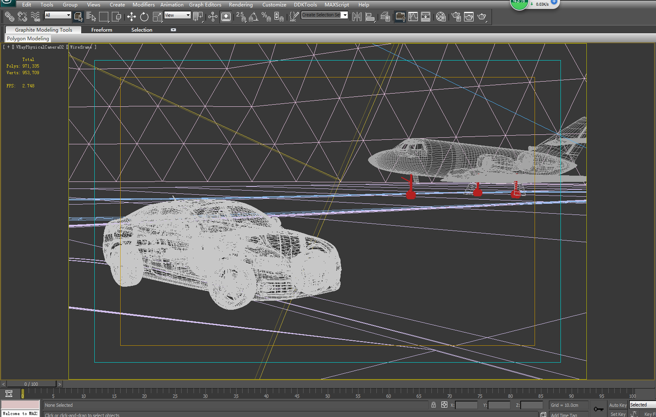The height and width of the screenshot is (417, 656).
Task: Open the Layer Manager
Action: [385, 16]
